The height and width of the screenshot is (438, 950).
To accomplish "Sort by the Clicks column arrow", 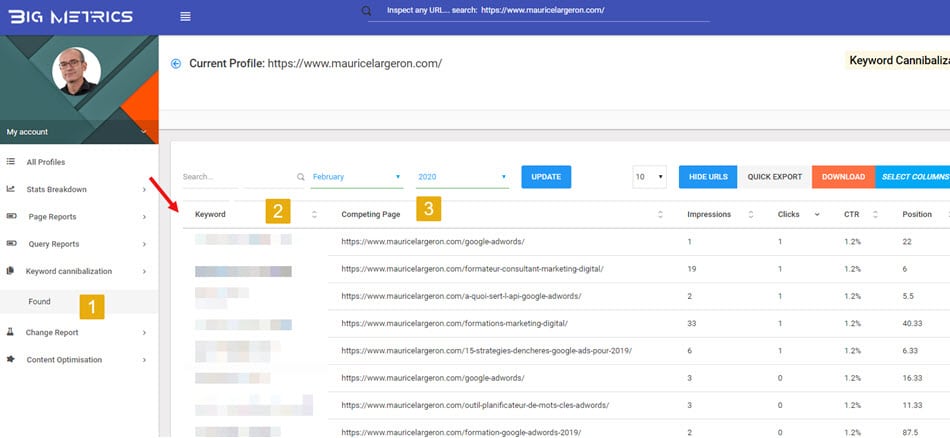I will pos(817,214).
